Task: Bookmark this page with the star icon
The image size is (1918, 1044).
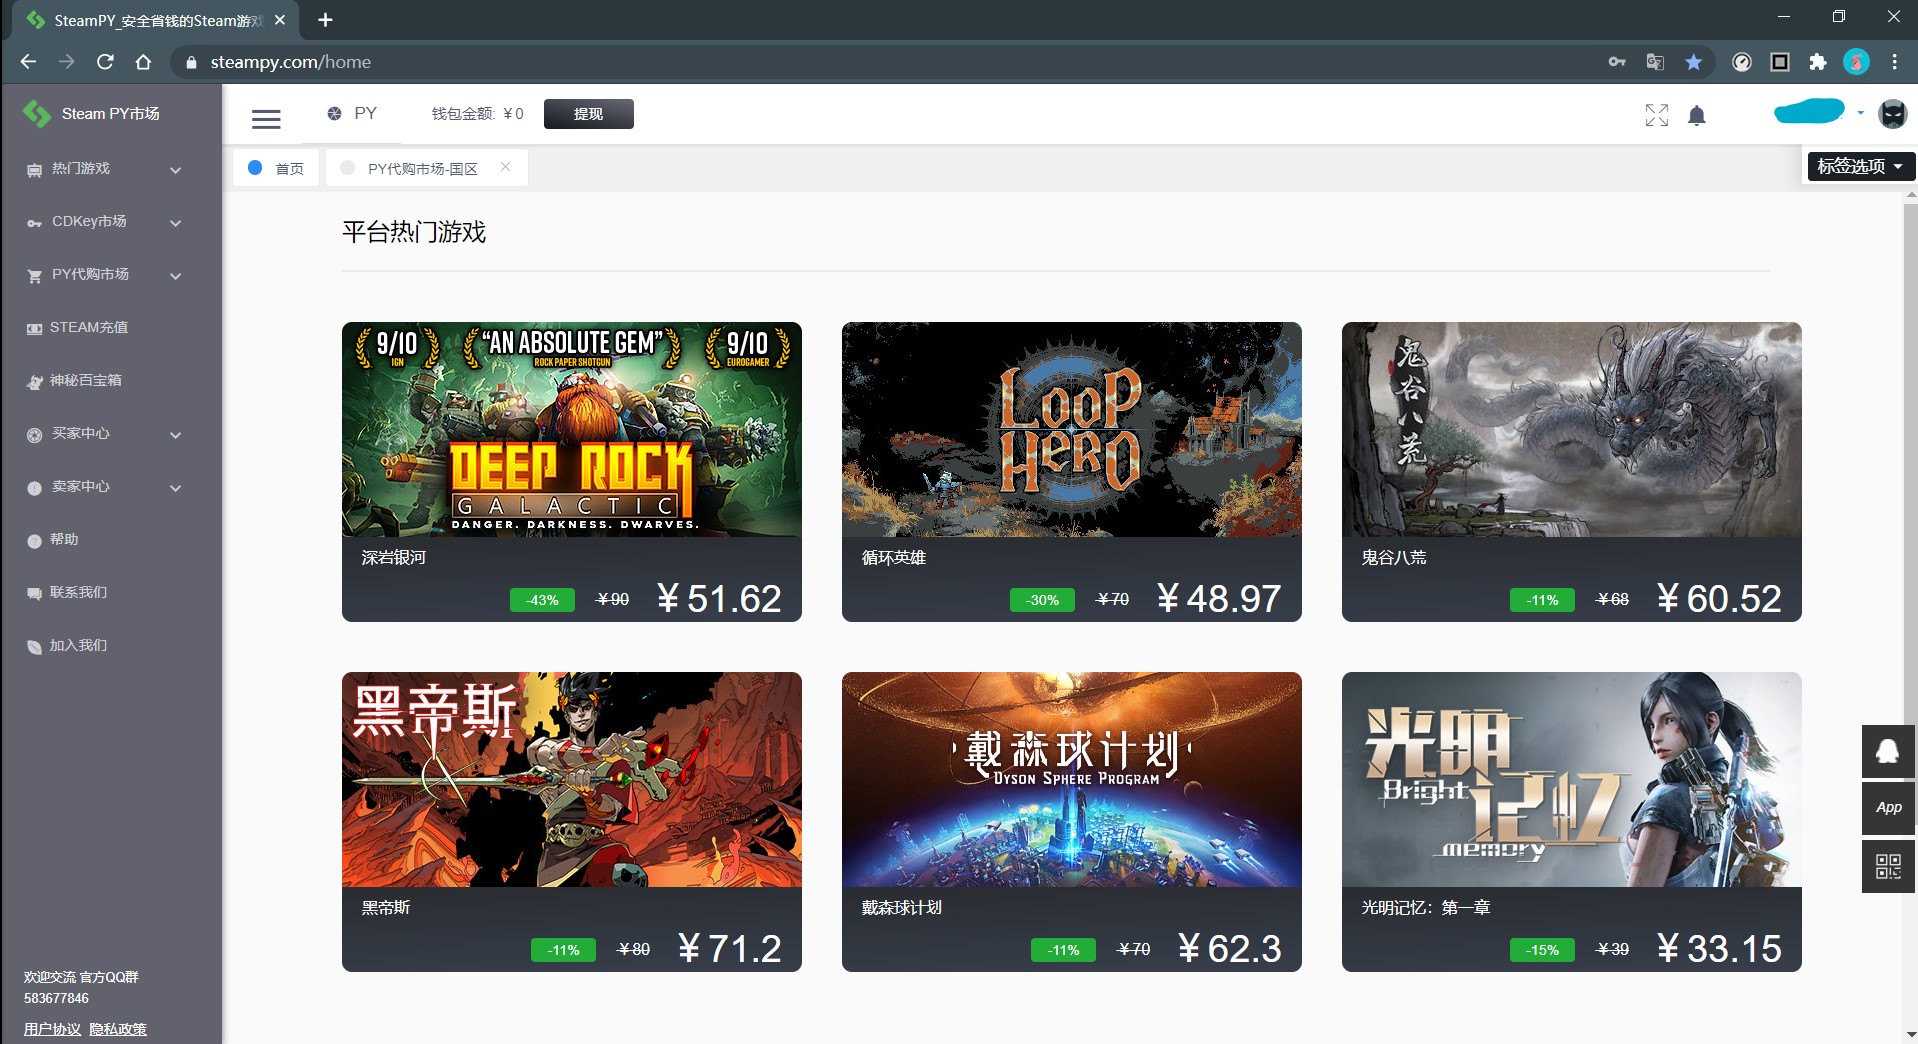Action: coord(1693,62)
